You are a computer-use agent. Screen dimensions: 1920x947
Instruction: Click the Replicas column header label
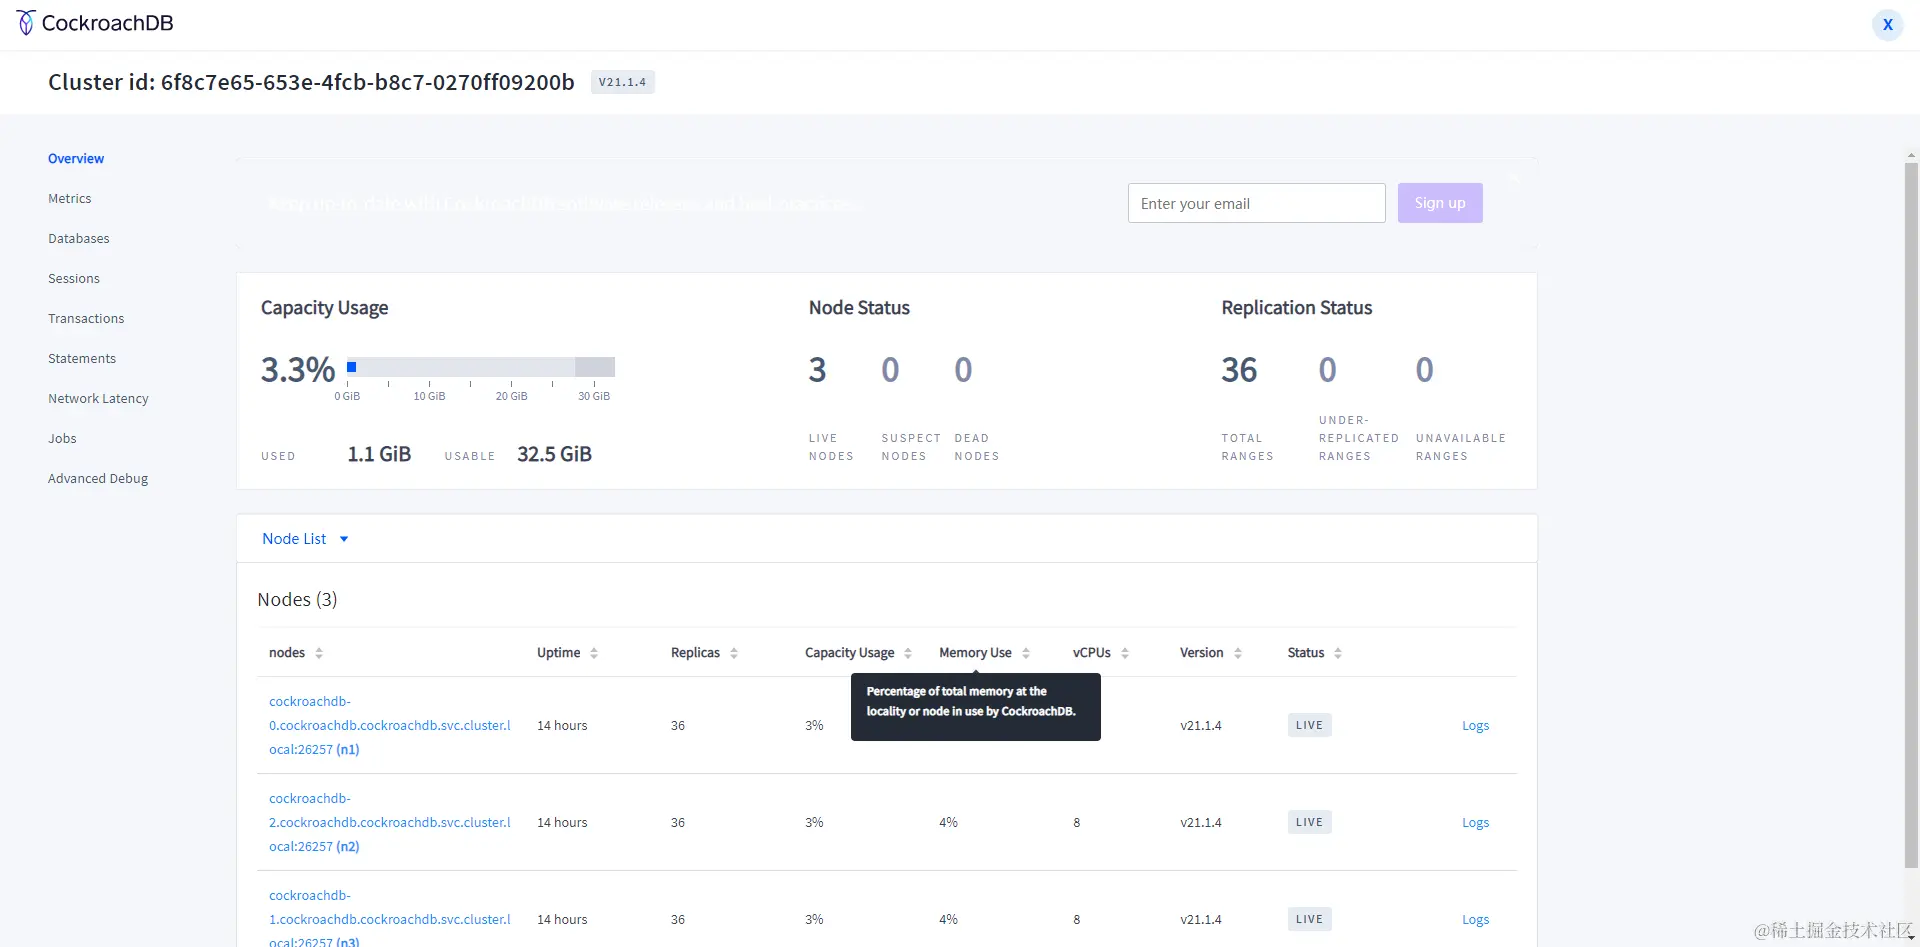[x=695, y=653]
